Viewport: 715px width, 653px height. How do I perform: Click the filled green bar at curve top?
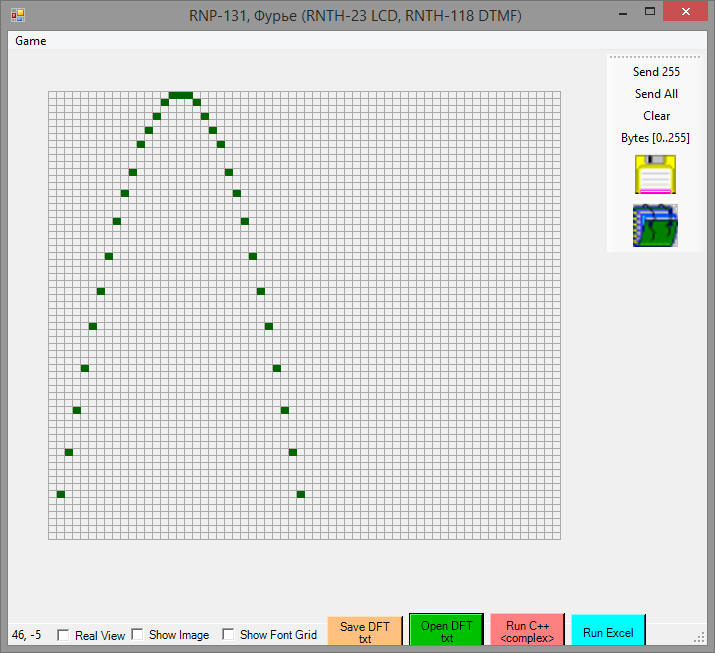[181, 95]
